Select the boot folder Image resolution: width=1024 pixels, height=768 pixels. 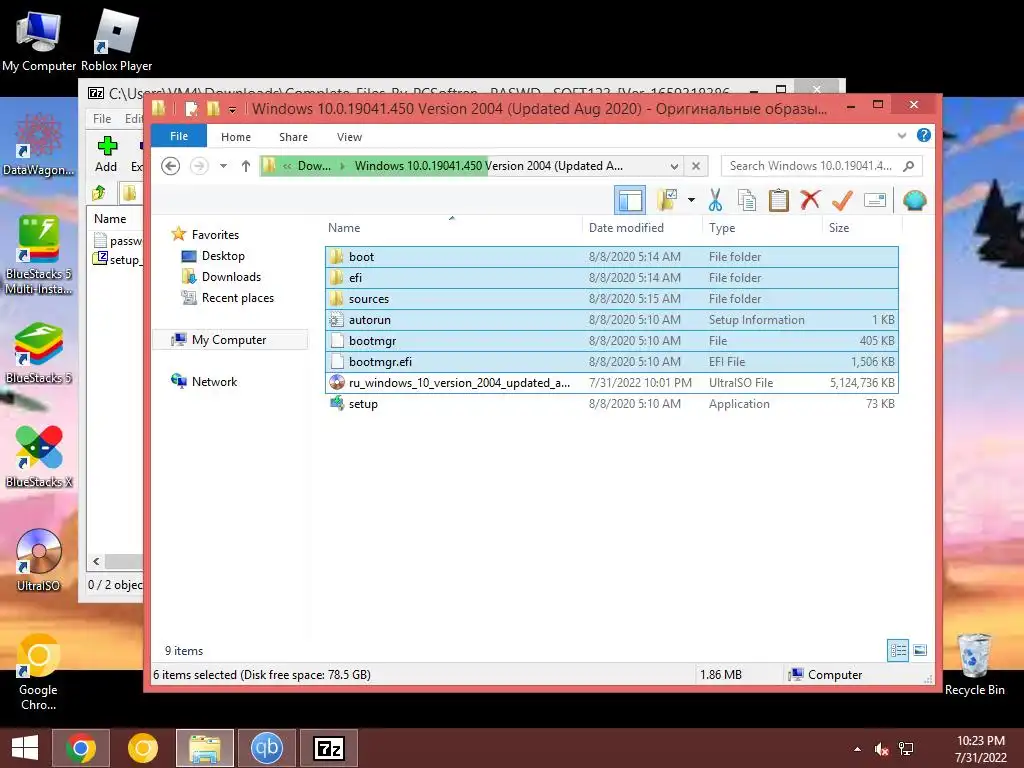tap(611, 257)
